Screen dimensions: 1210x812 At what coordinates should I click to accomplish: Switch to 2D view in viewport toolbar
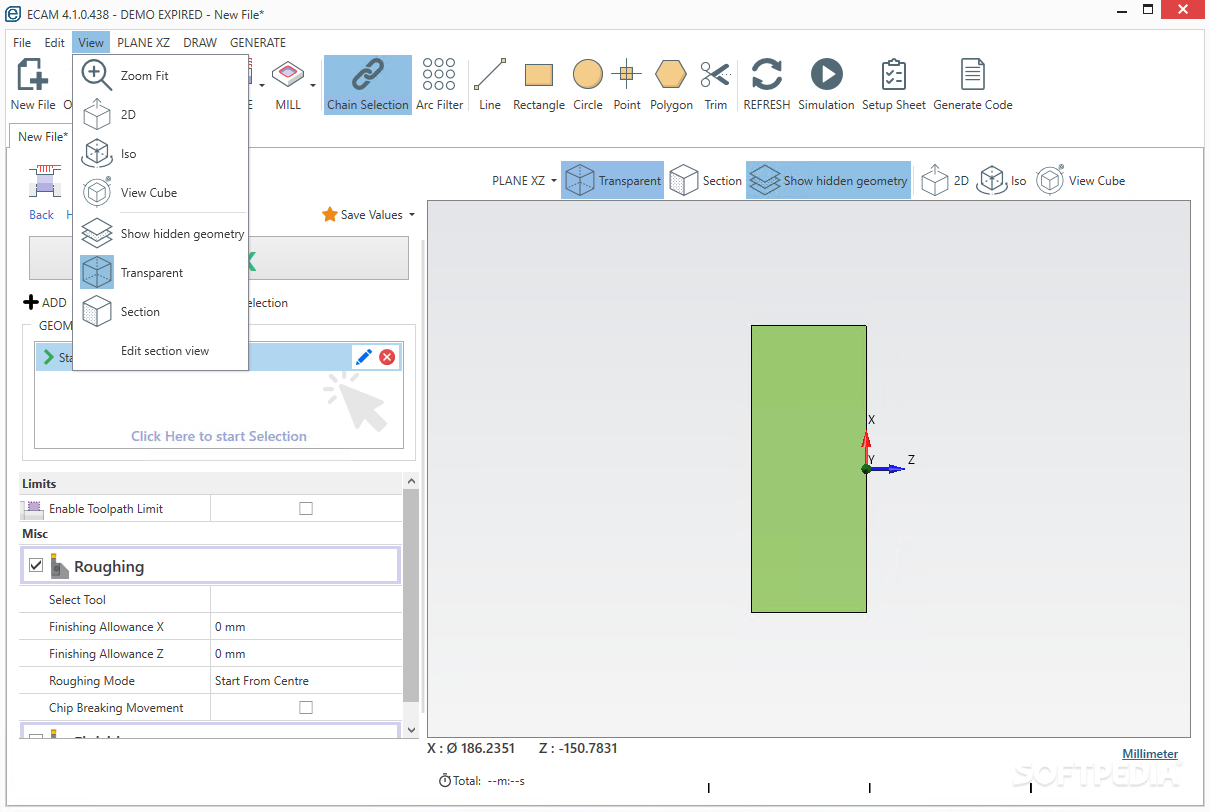pyautogui.click(x=945, y=181)
